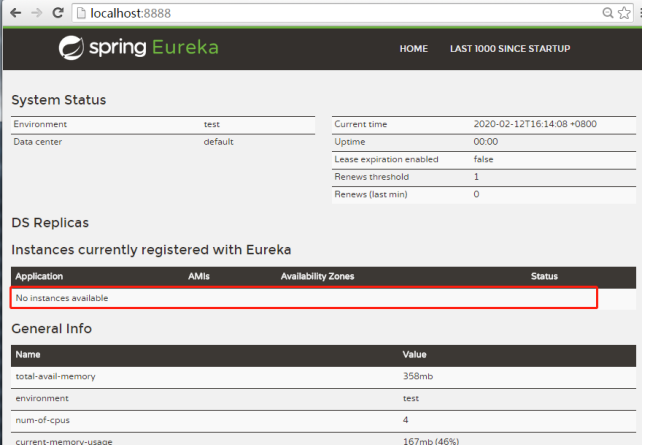
Task: Click the browser back arrow
Action: click(x=15, y=13)
